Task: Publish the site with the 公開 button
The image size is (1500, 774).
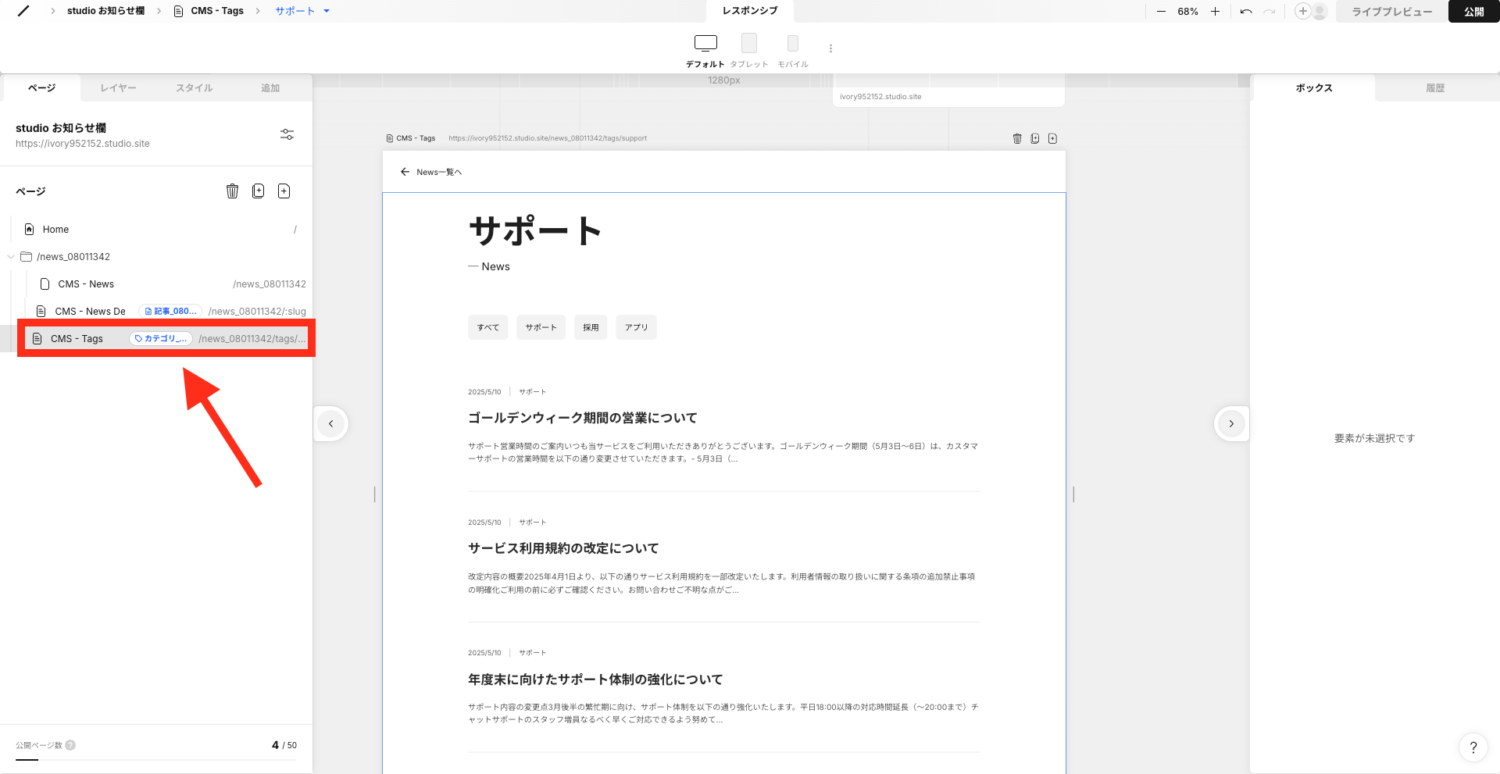Action: [1473, 11]
